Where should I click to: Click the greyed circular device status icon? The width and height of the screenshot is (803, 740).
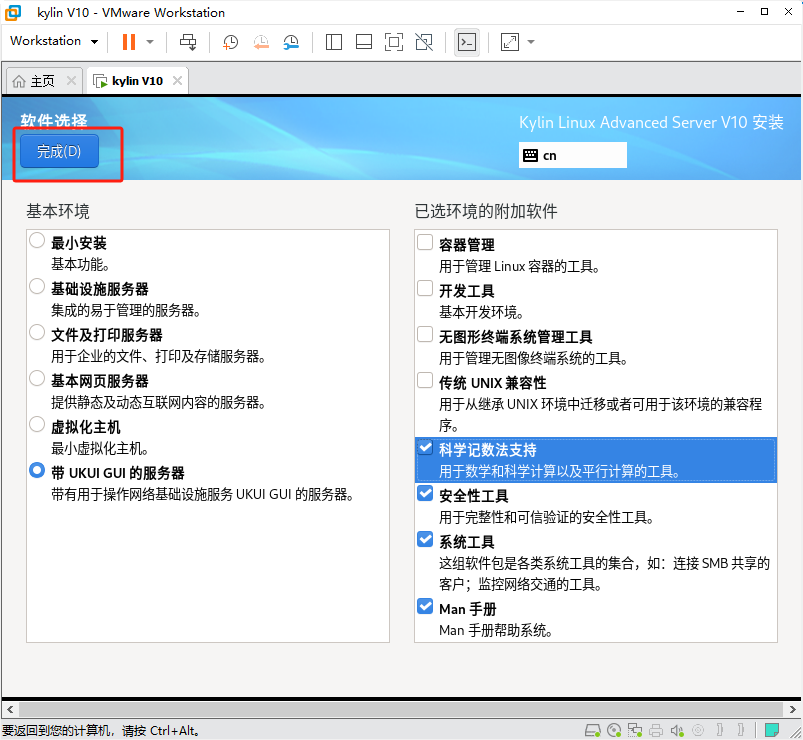coord(698,730)
